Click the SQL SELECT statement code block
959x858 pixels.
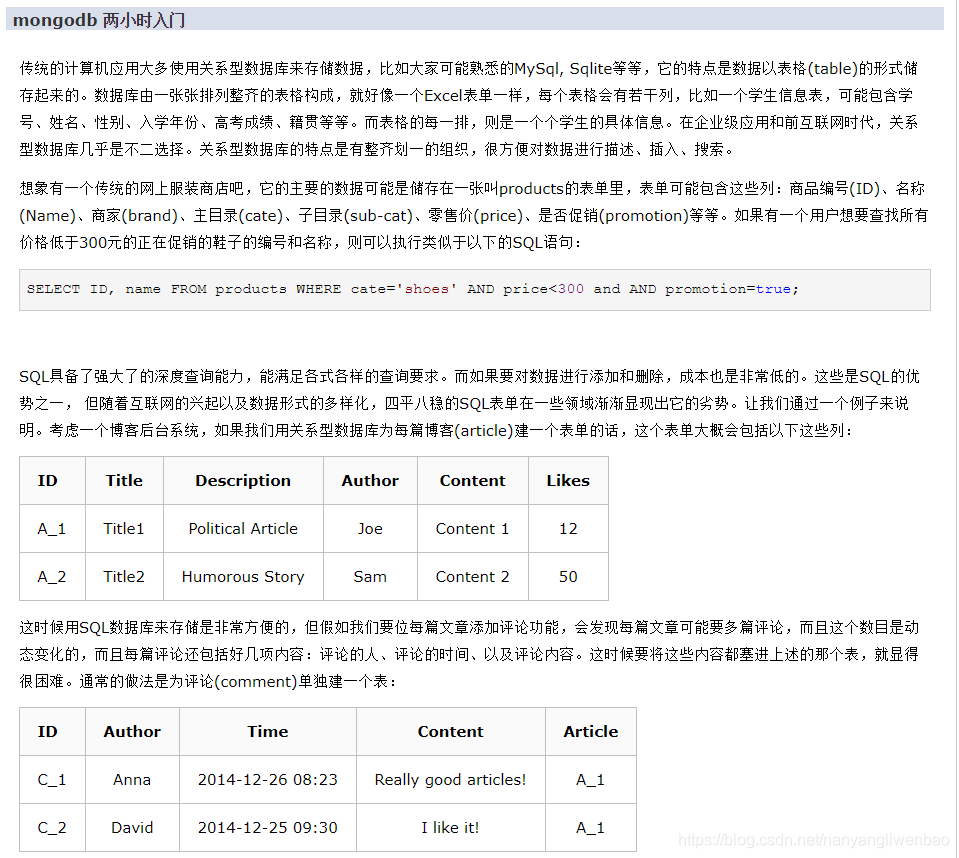pos(475,290)
